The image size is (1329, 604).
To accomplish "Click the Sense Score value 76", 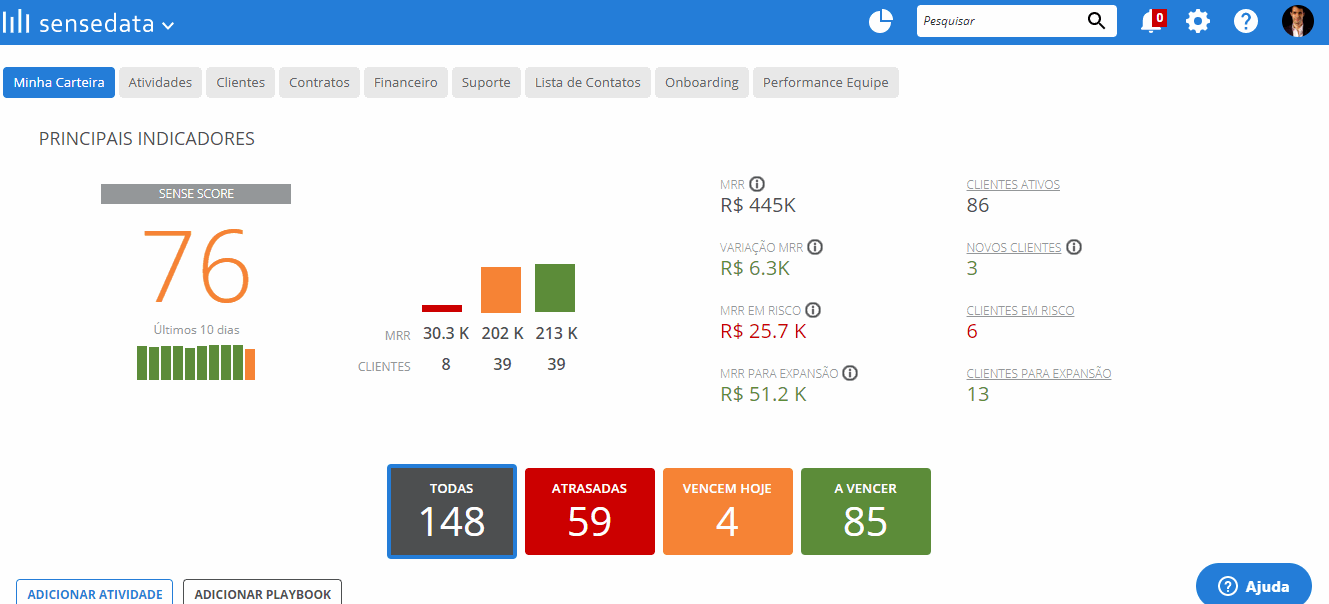I will point(196,266).
